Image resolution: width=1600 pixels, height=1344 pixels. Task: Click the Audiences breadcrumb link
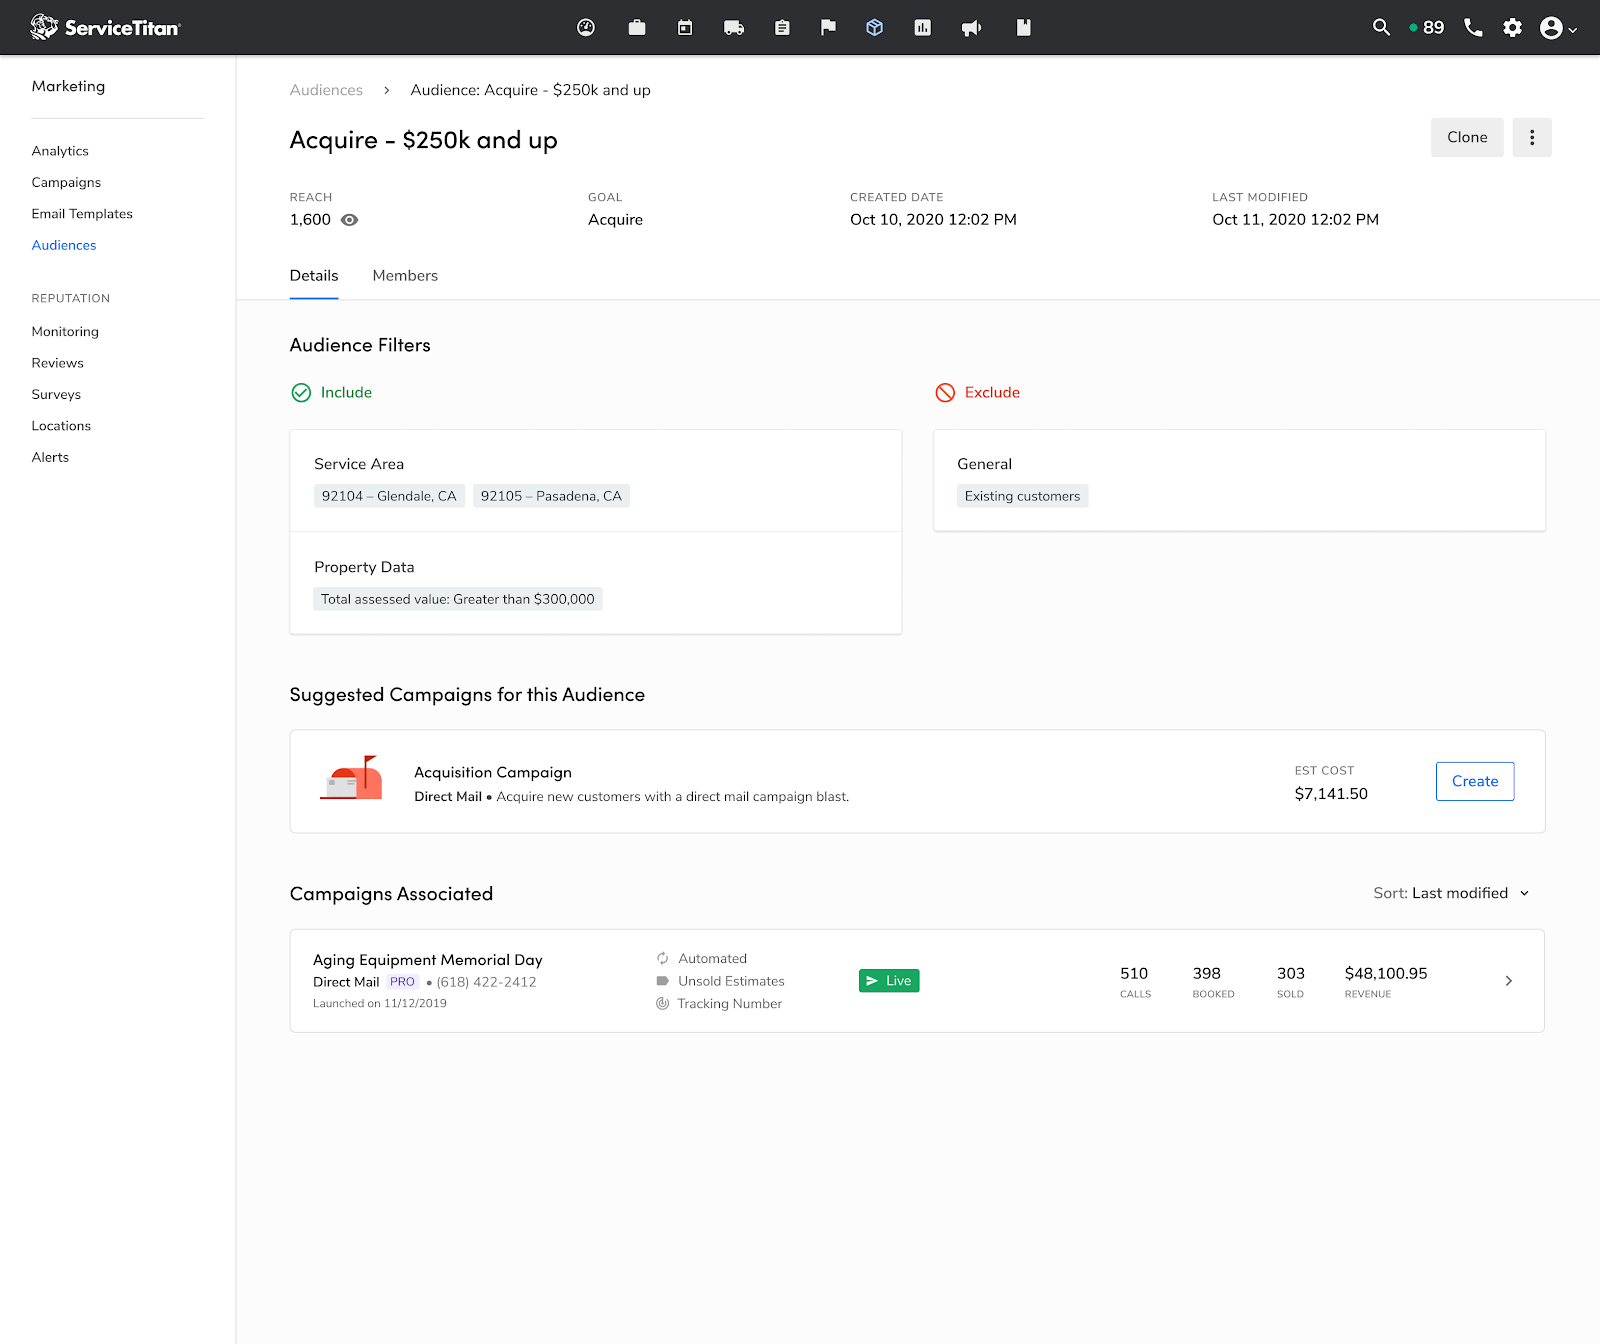point(326,90)
